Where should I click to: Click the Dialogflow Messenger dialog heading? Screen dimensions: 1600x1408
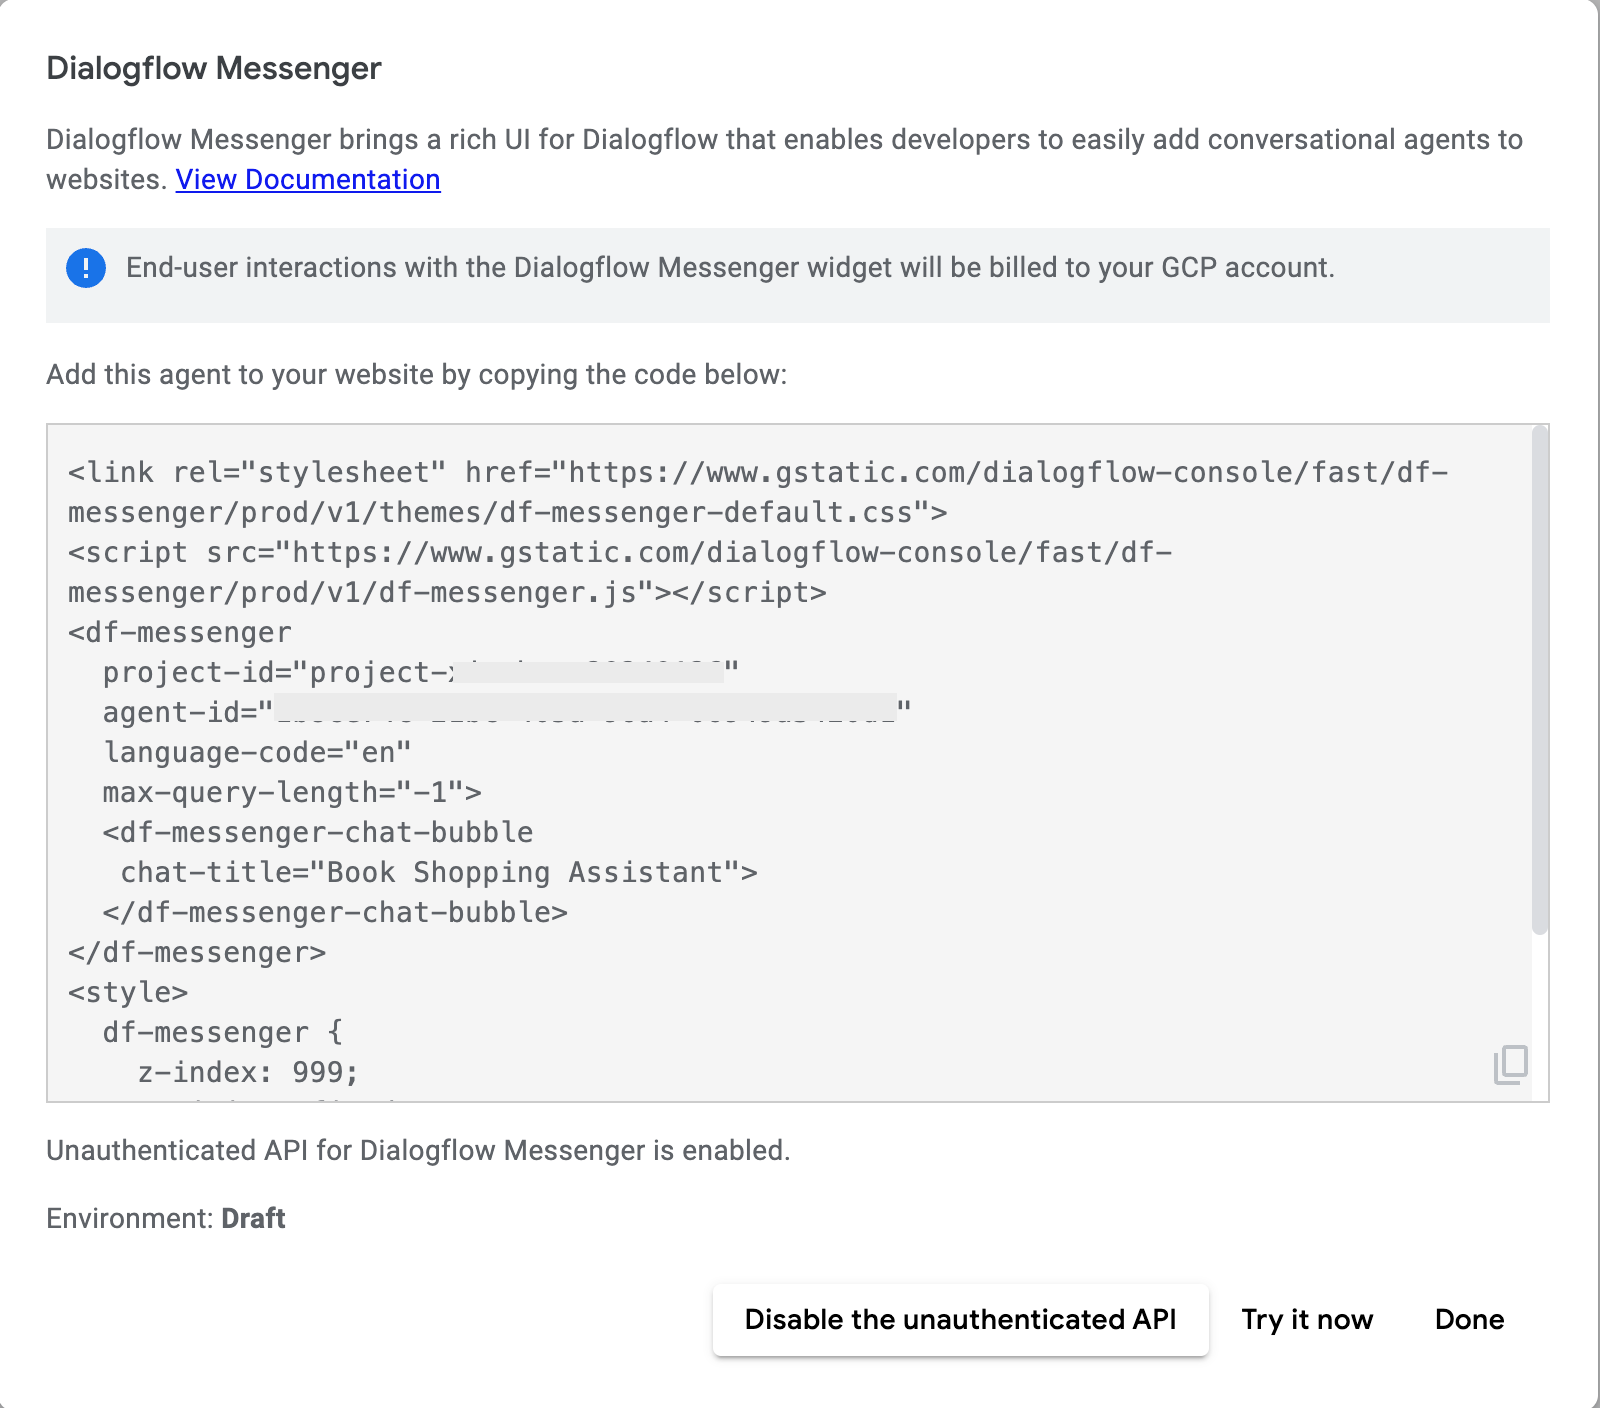(214, 69)
